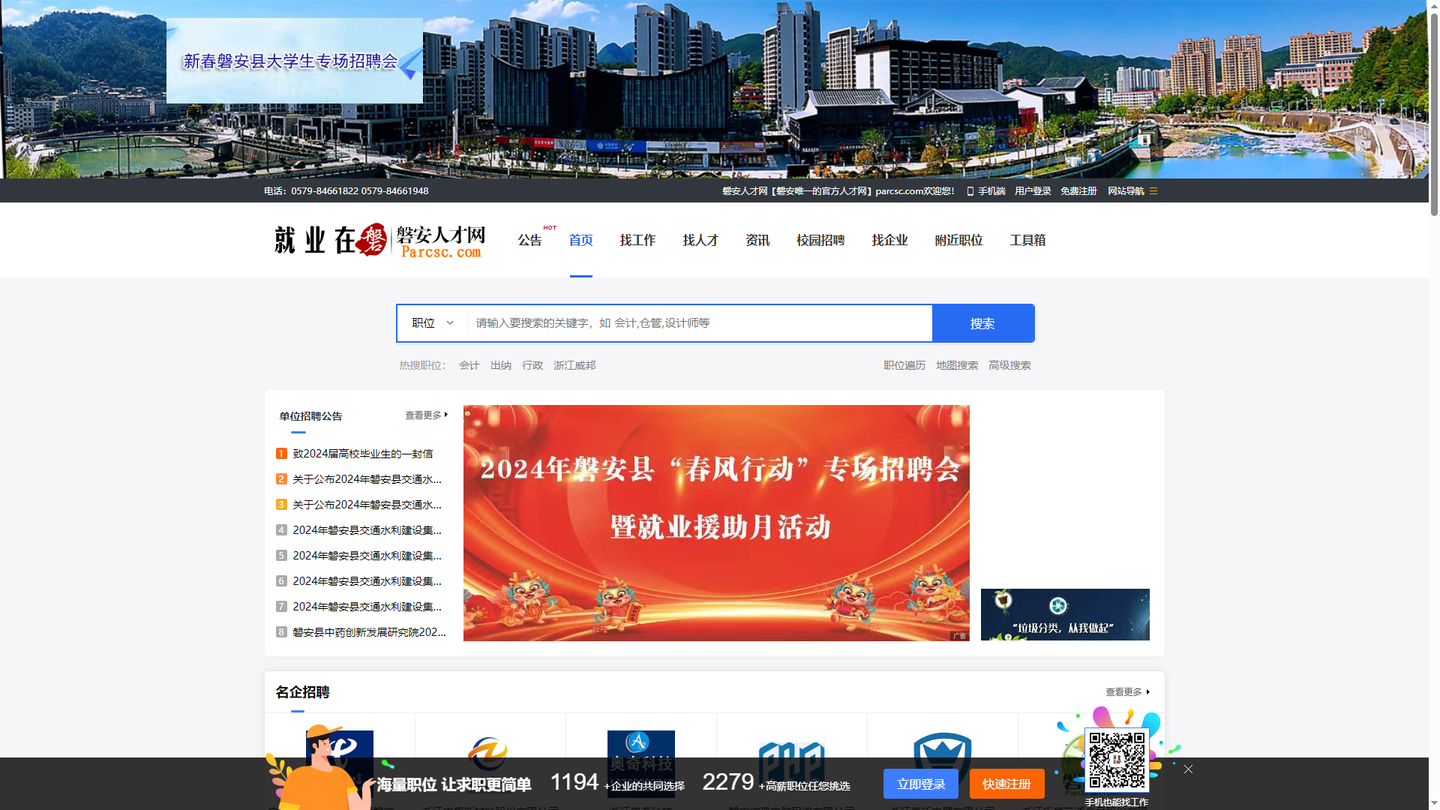1440x810 pixels.
Task: Open announcement number 7 in the list
Action: 367,607
